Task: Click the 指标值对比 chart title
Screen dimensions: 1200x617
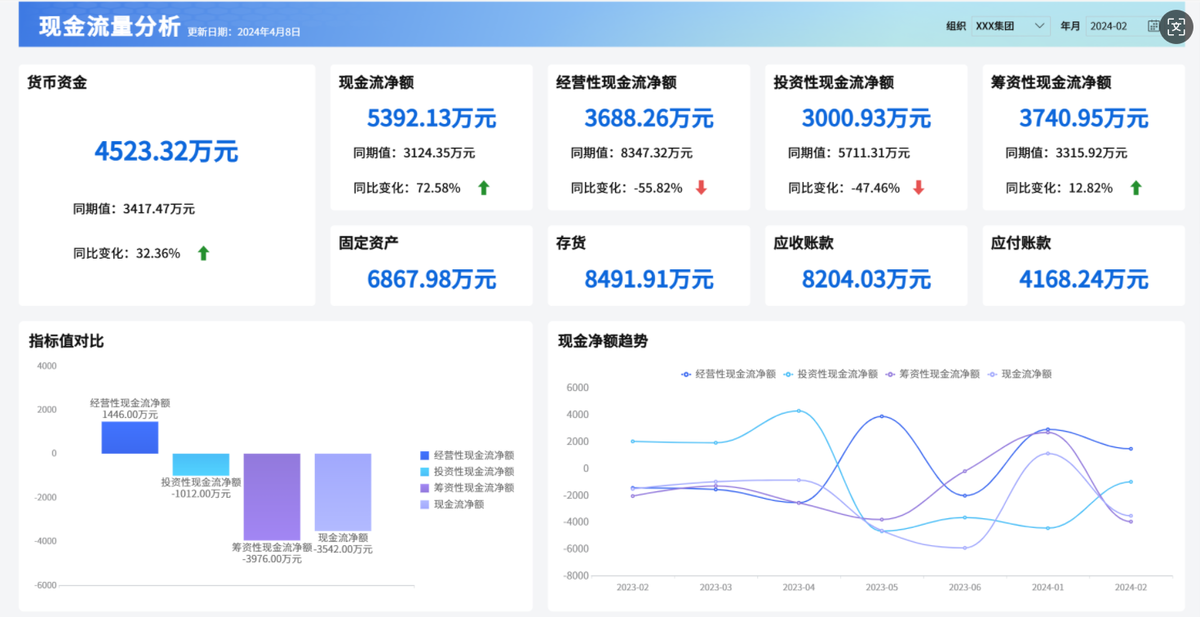Action: (66, 341)
